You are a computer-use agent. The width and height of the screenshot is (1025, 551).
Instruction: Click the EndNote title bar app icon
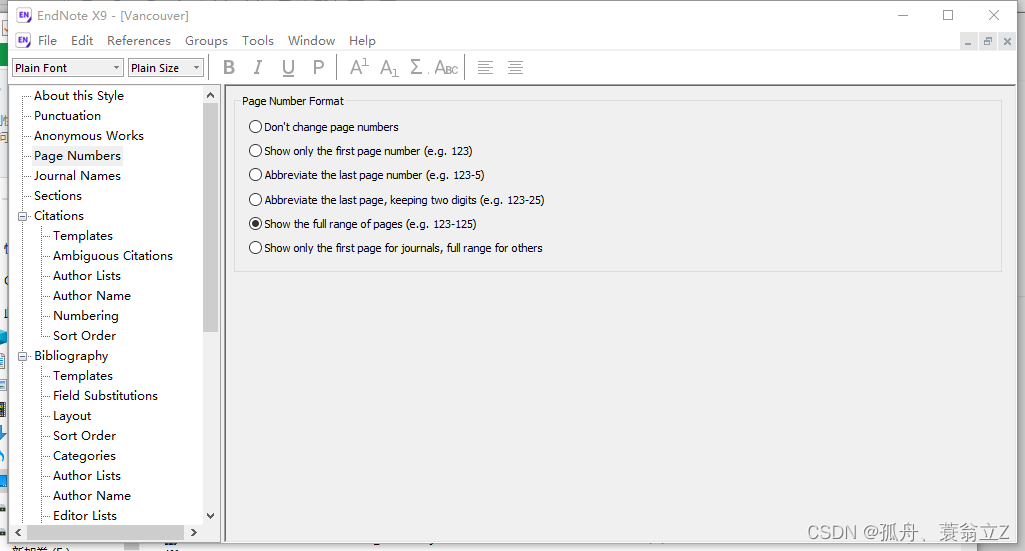pos(24,15)
